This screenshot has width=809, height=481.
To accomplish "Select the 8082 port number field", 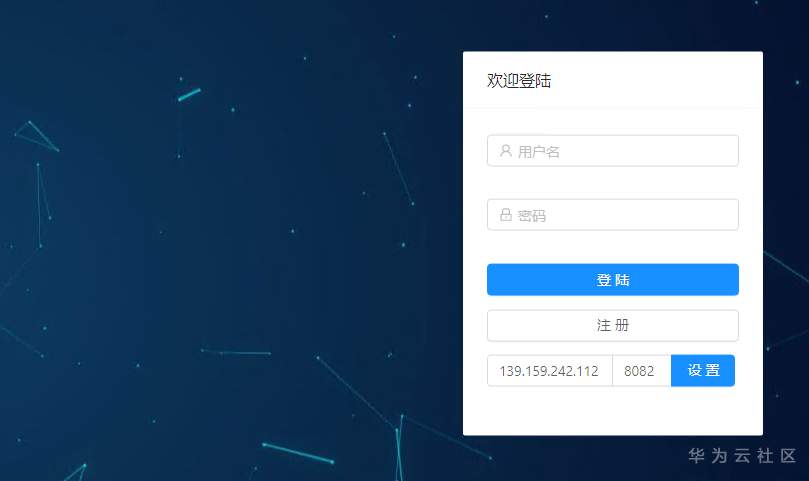I will 641,371.
